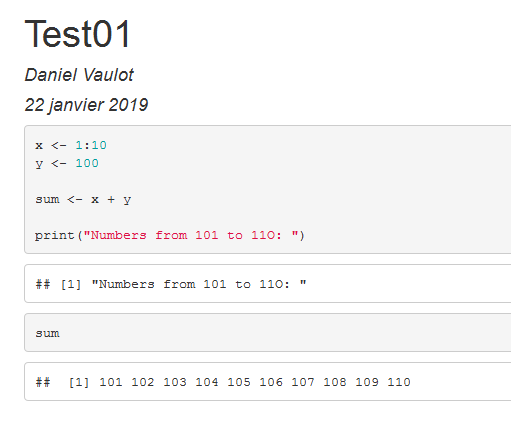Click the teal number 100 in code
Viewport: 511px width, 445px height.
point(87,163)
